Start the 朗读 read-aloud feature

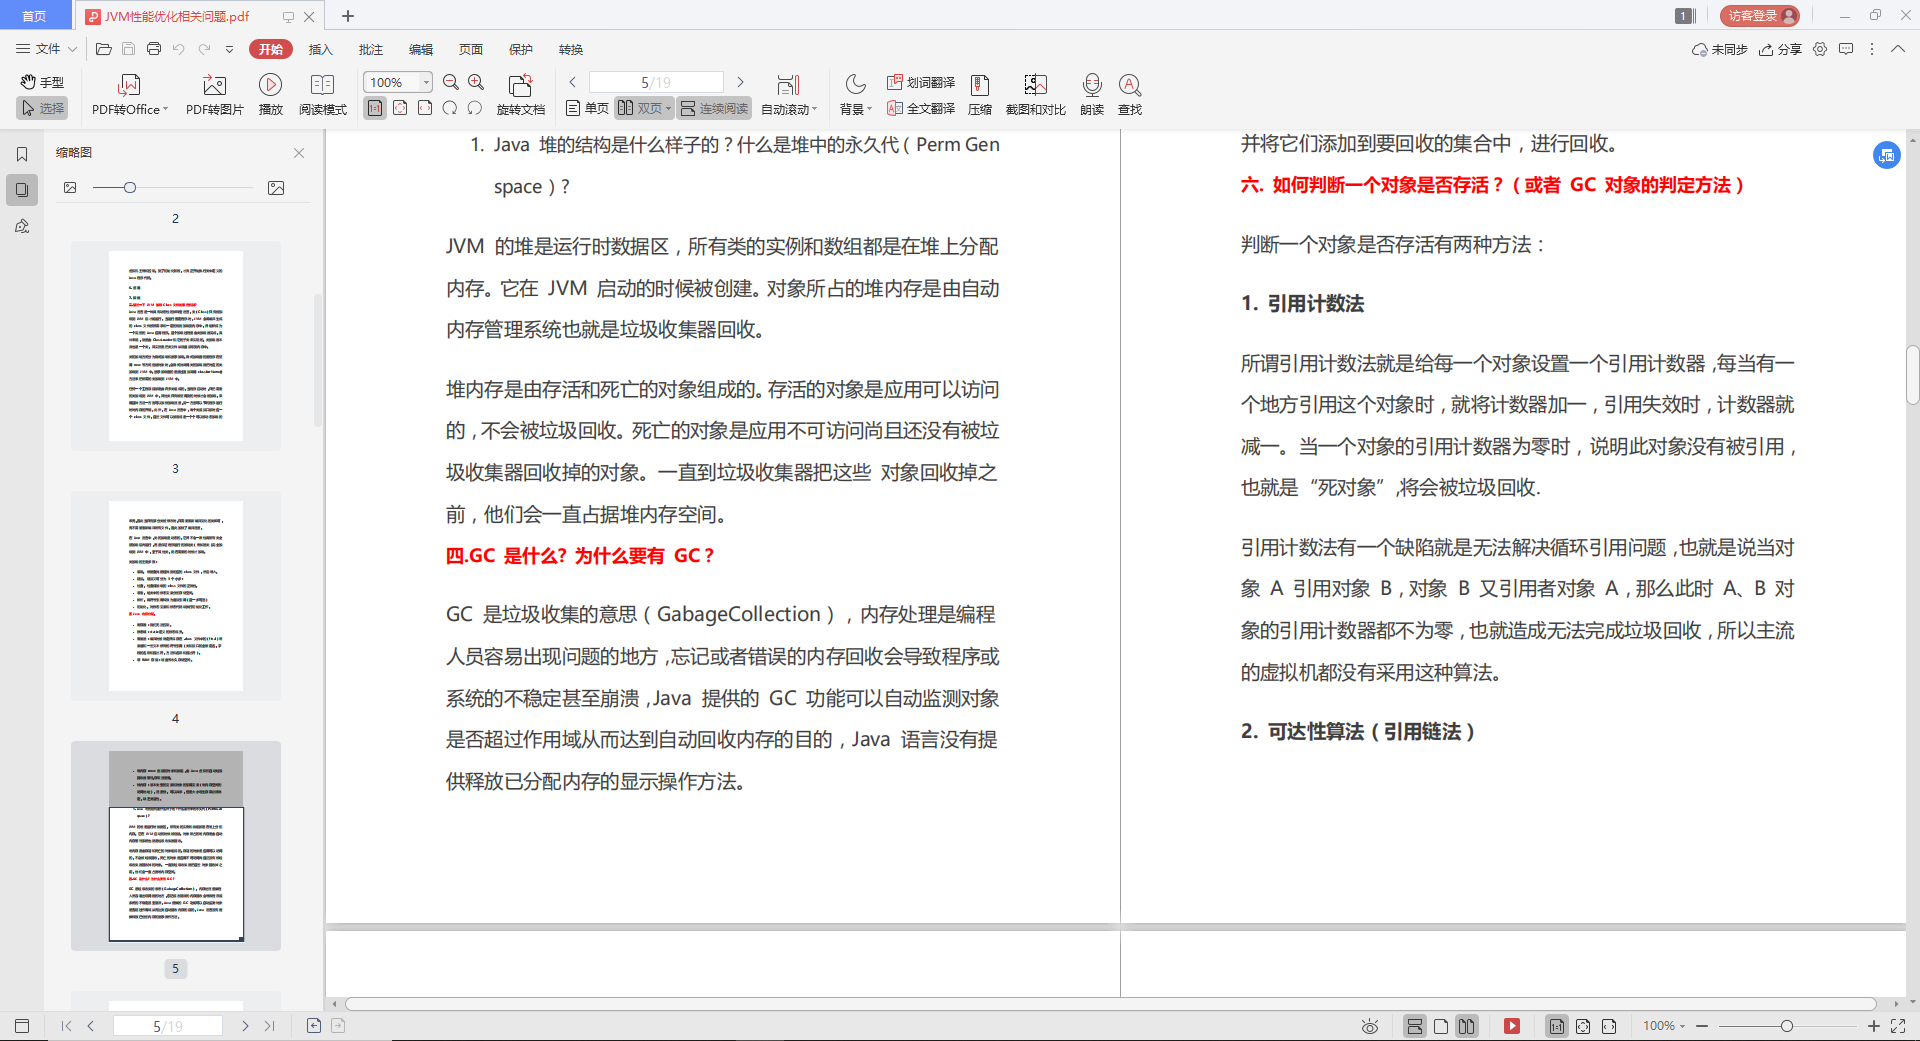[1092, 95]
